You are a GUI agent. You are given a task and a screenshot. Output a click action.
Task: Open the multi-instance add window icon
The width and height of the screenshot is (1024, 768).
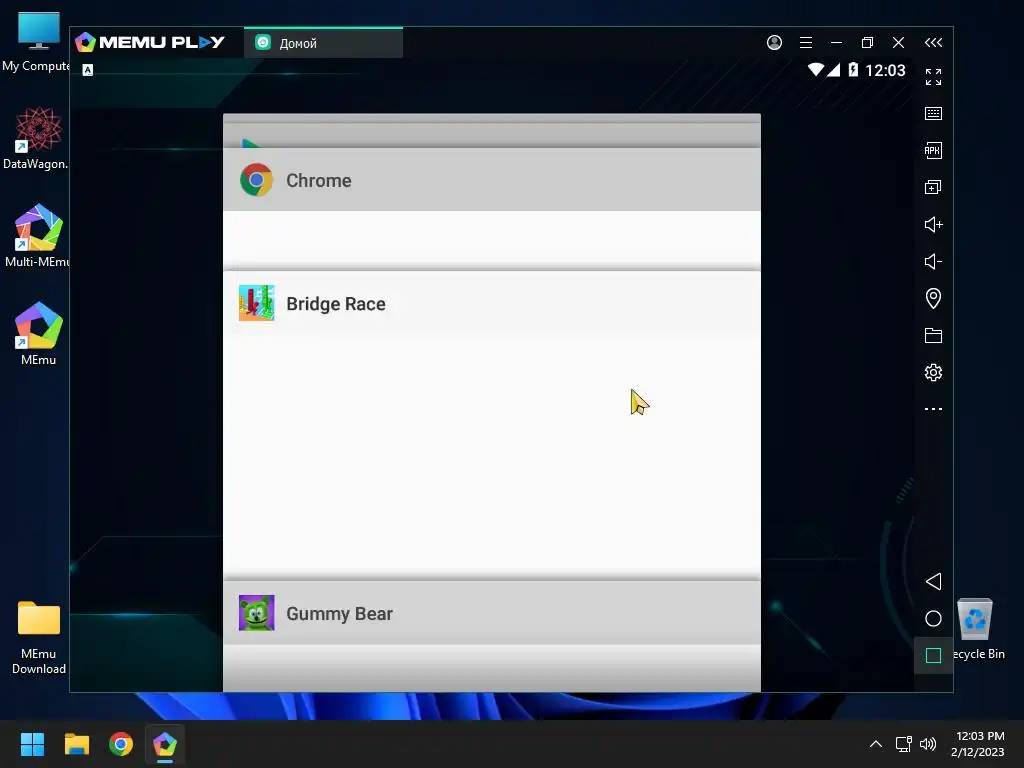933,187
